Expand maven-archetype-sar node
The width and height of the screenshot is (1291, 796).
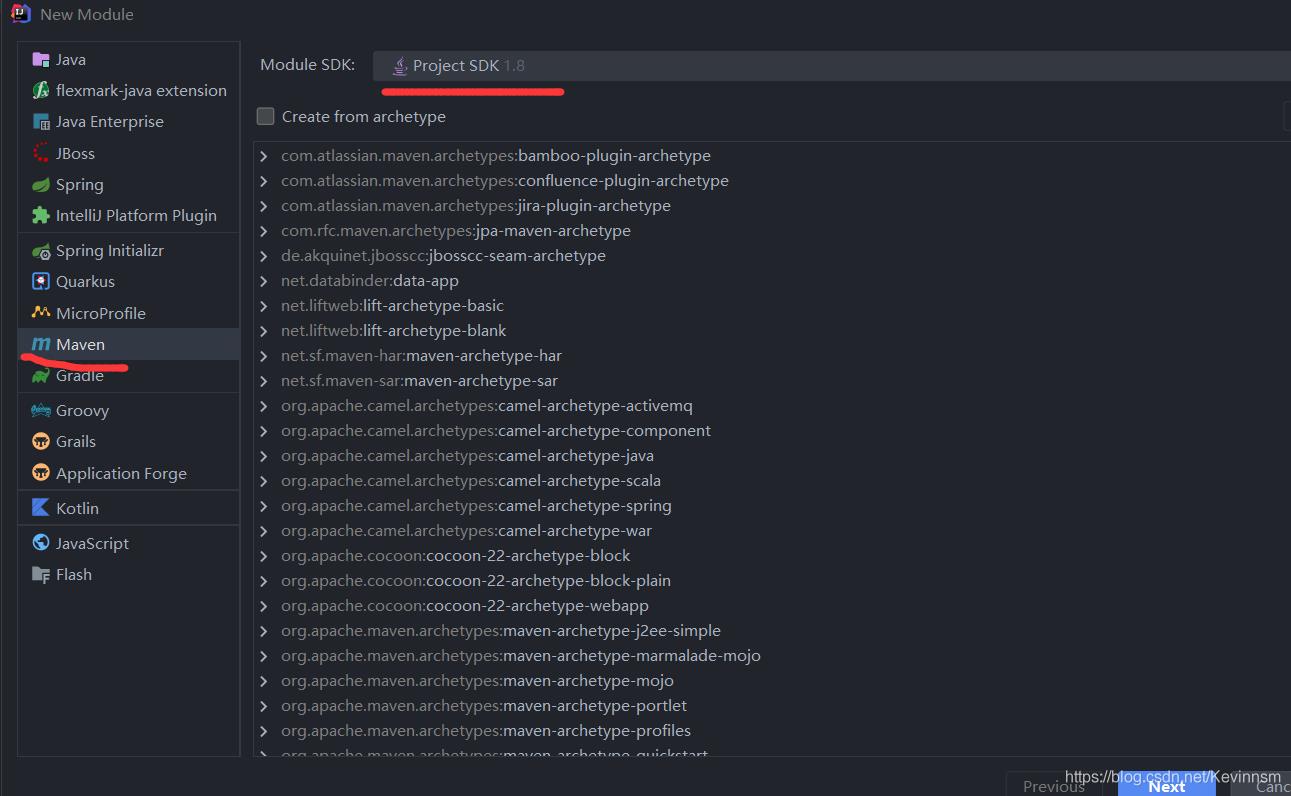(264, 381)
